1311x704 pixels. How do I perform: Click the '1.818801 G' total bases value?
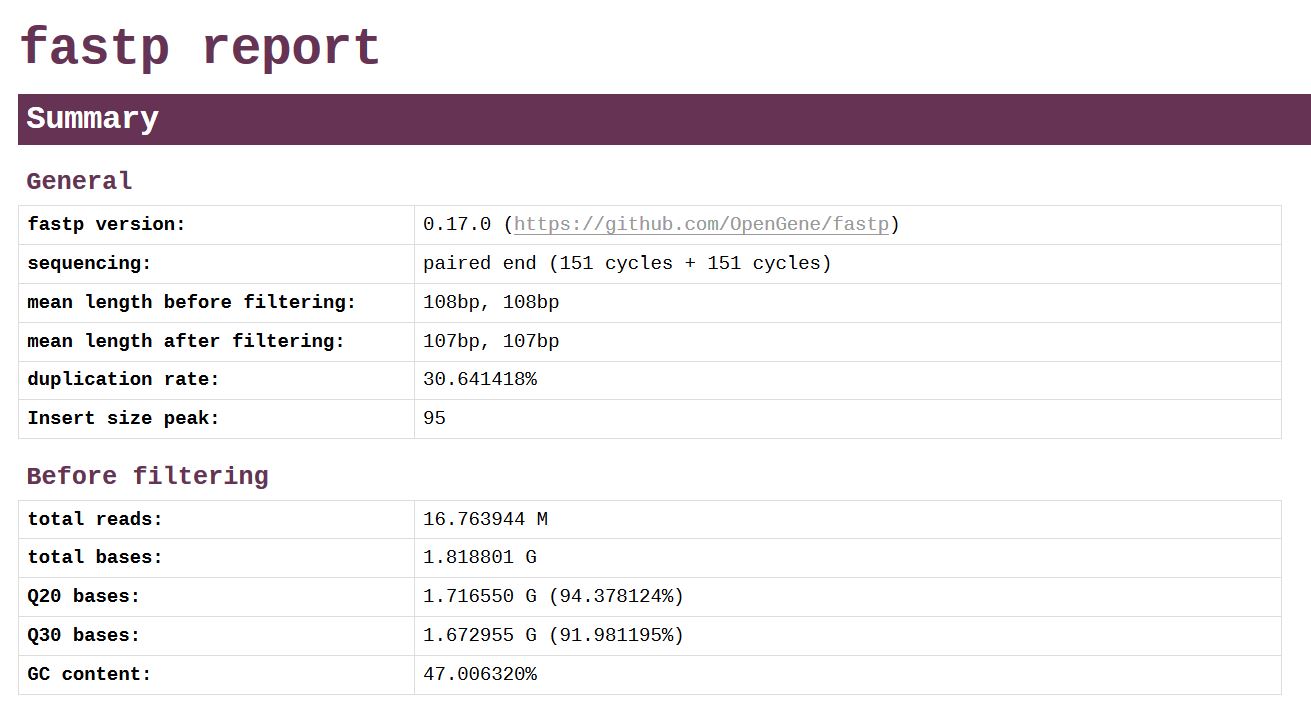click(480, 557)
